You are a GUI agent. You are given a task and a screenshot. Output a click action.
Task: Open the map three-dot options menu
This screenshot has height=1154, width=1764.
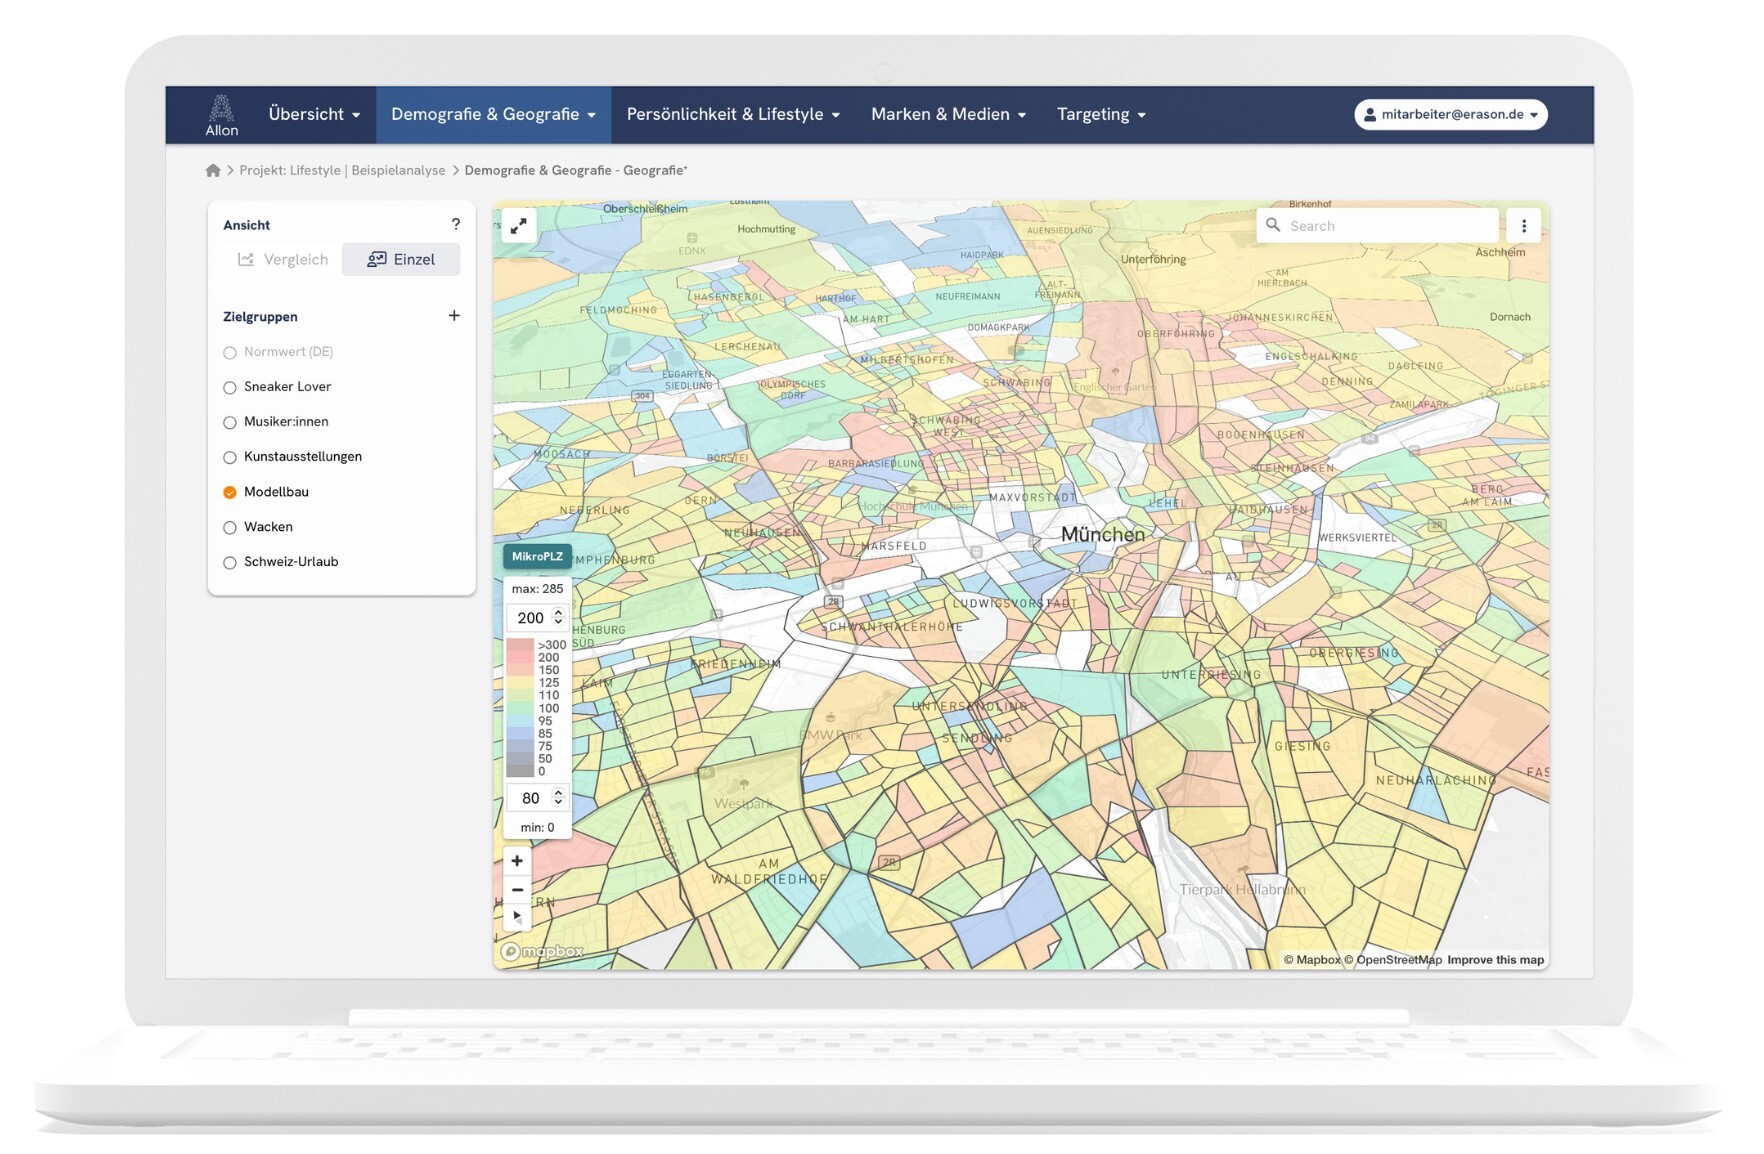pos(1523,226)
